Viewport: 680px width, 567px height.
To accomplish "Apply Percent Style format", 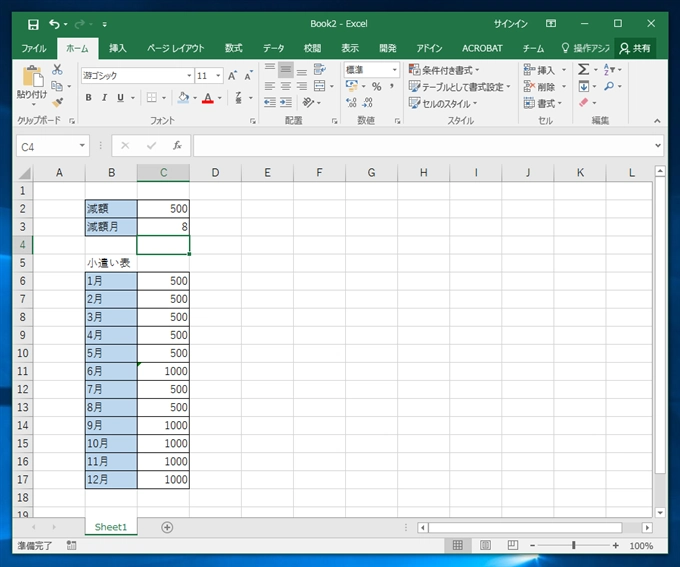I will pos(376,87).
